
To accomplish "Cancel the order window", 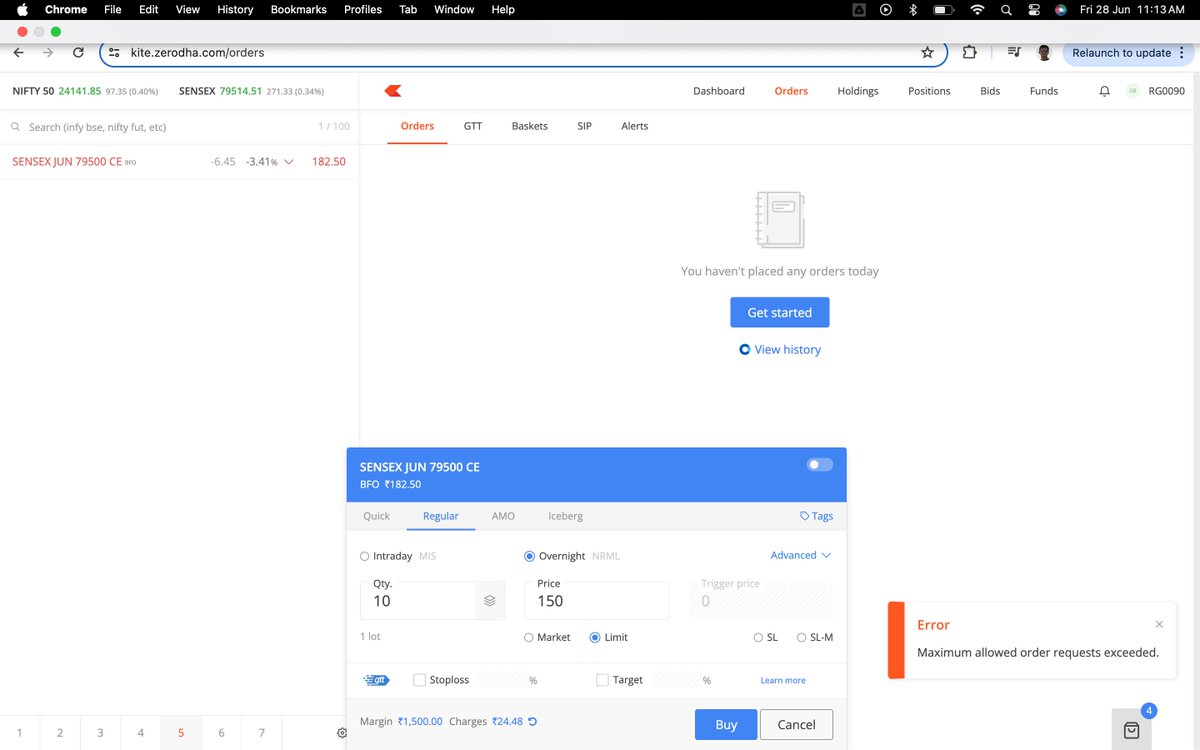I will click(797, 725).
